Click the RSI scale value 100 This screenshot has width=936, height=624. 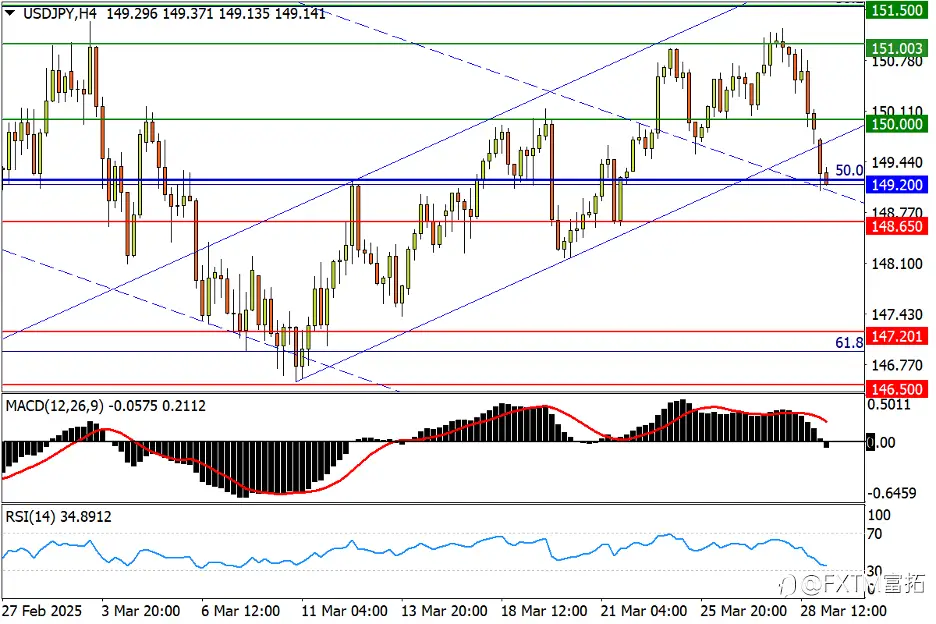879,515
